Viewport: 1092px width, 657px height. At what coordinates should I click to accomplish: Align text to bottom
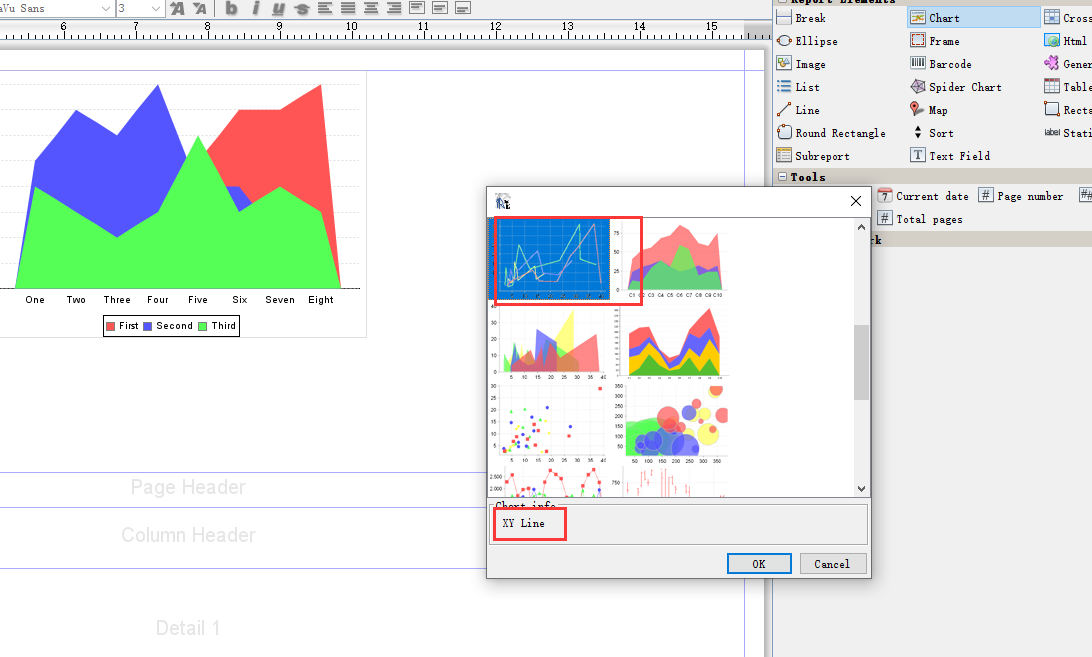point(463,8)
